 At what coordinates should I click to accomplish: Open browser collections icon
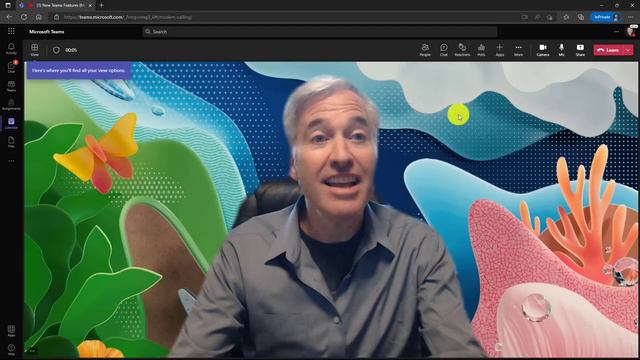click(x=580, y=17)
